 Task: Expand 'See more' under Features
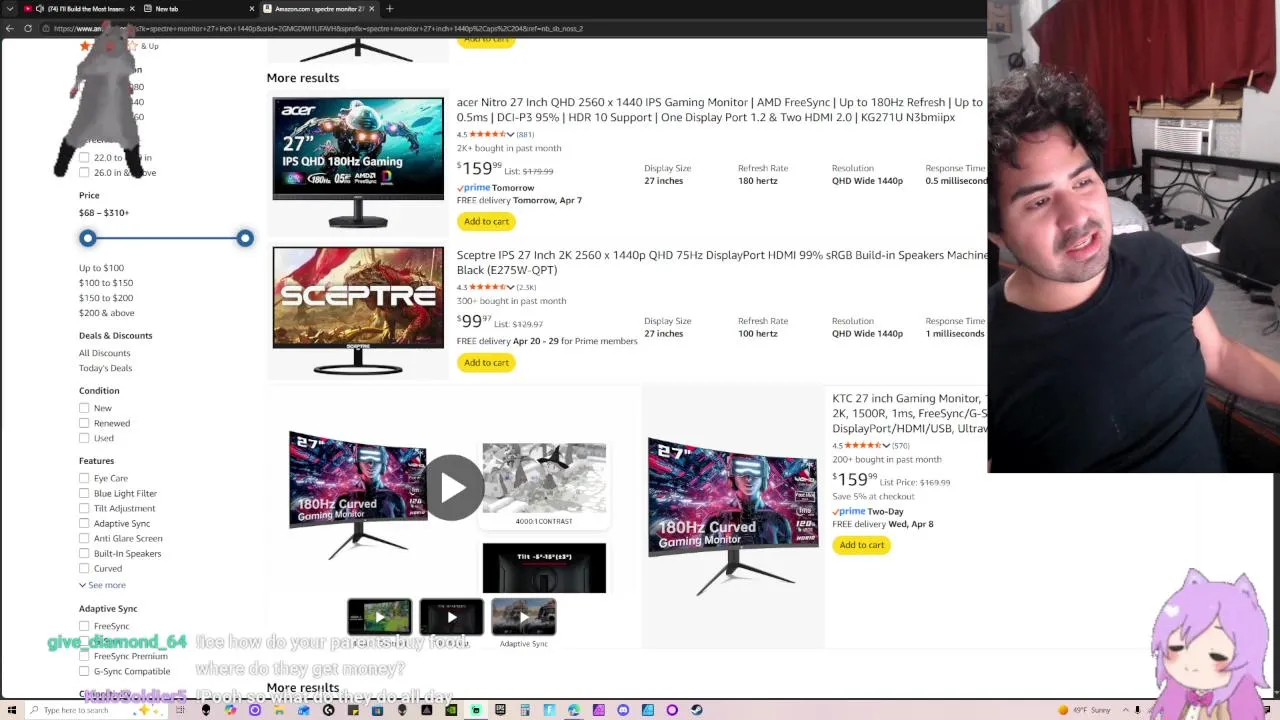(x=102, y=585)
